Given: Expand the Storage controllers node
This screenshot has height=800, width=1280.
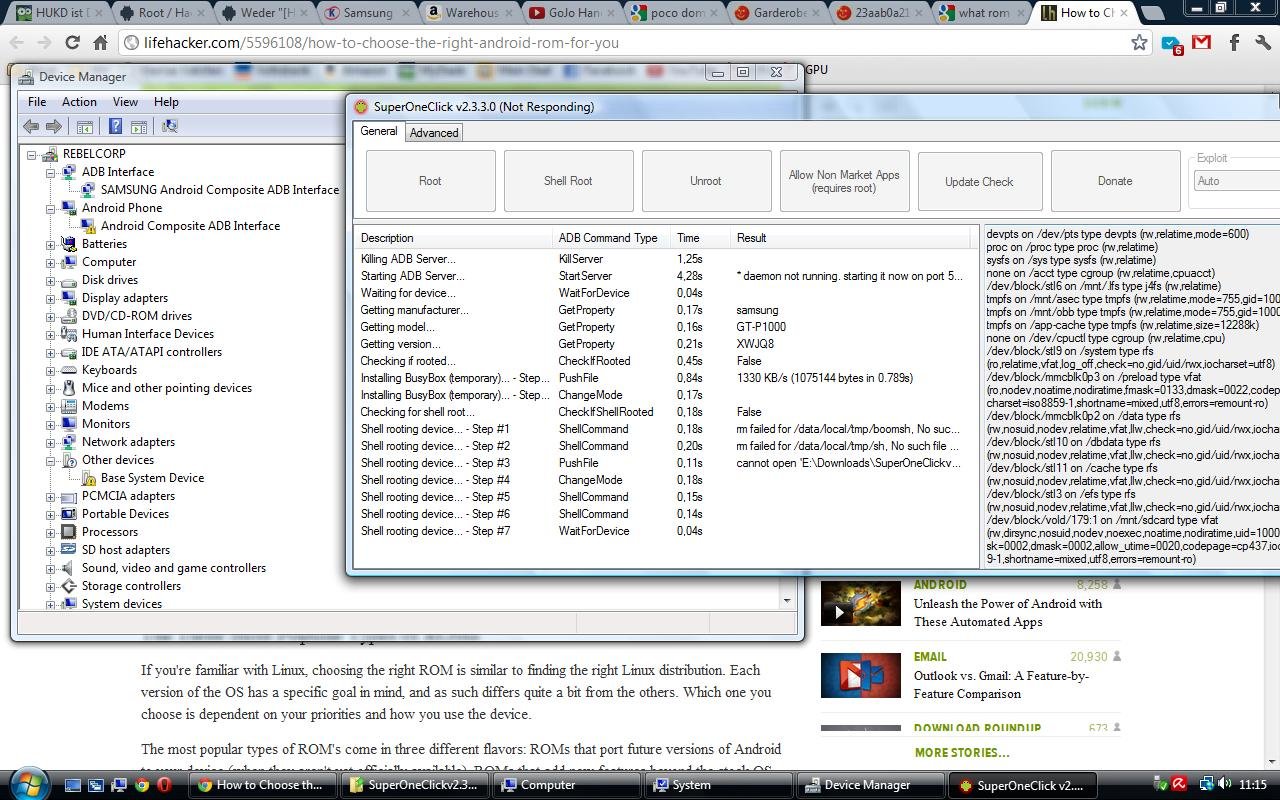Looking at the screenshot, I should pos(51,586).
